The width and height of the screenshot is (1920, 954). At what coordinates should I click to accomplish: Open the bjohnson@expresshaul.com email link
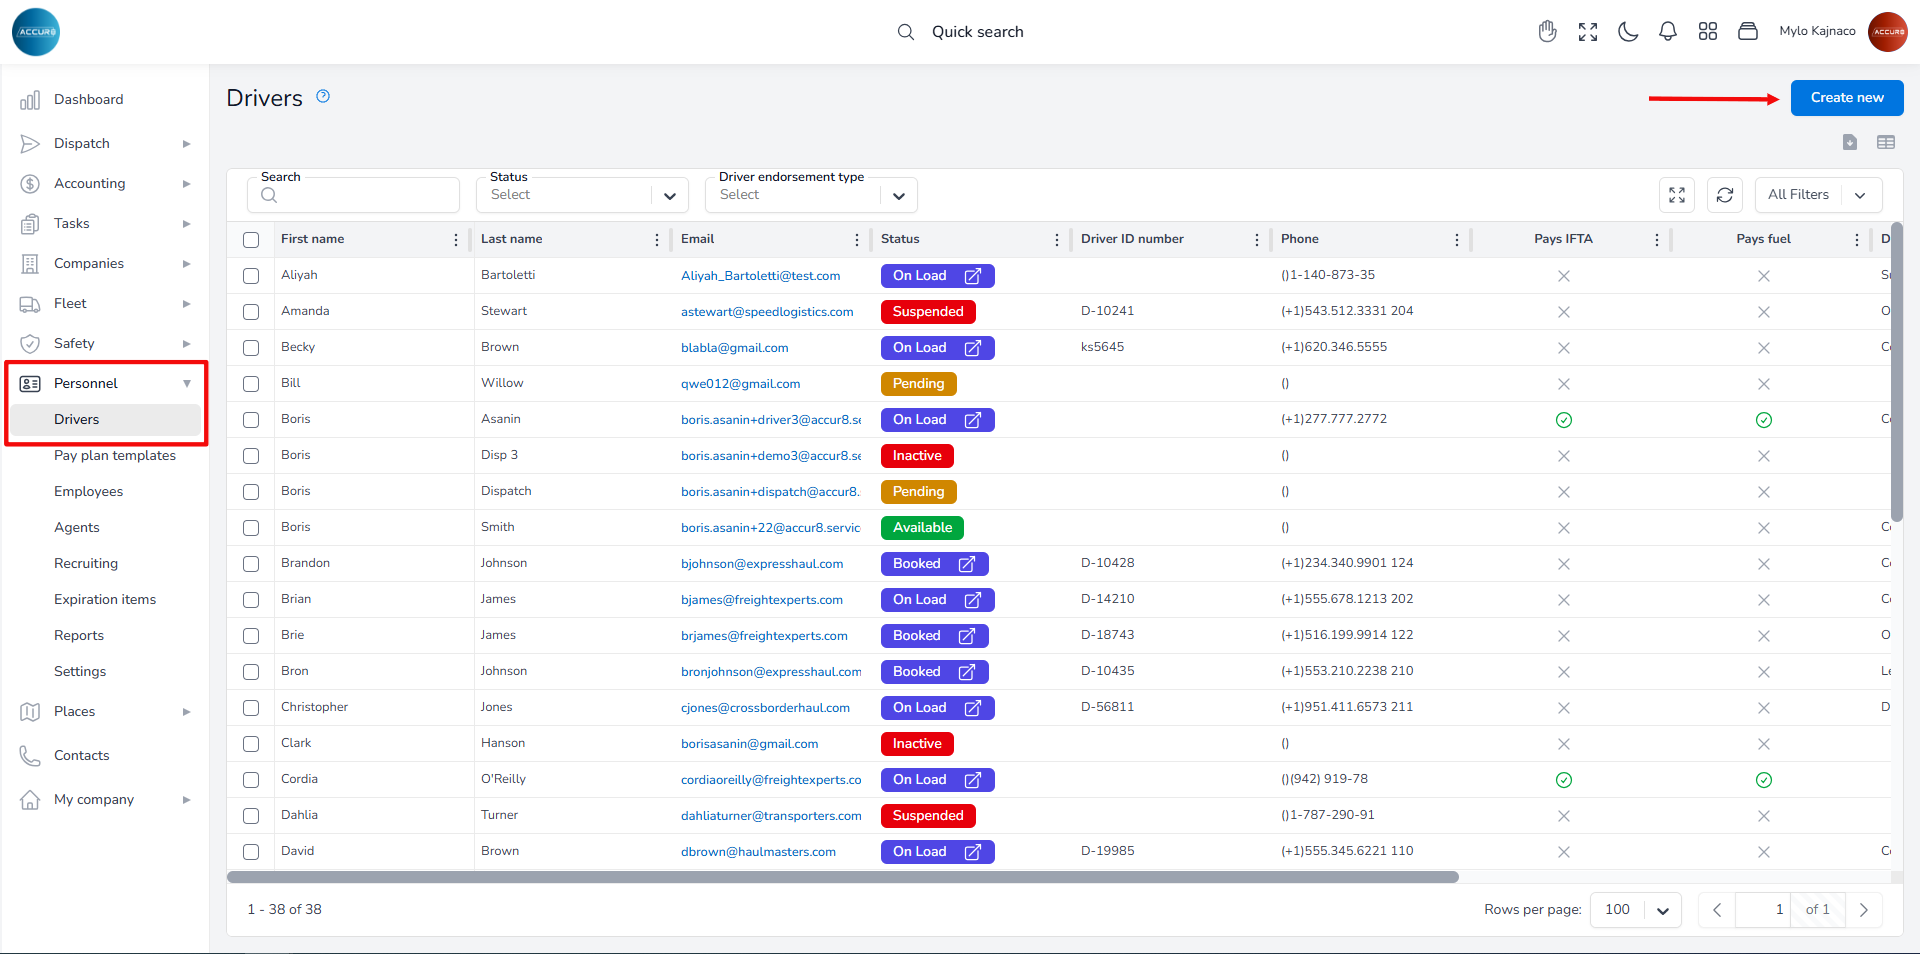point(762,564)
